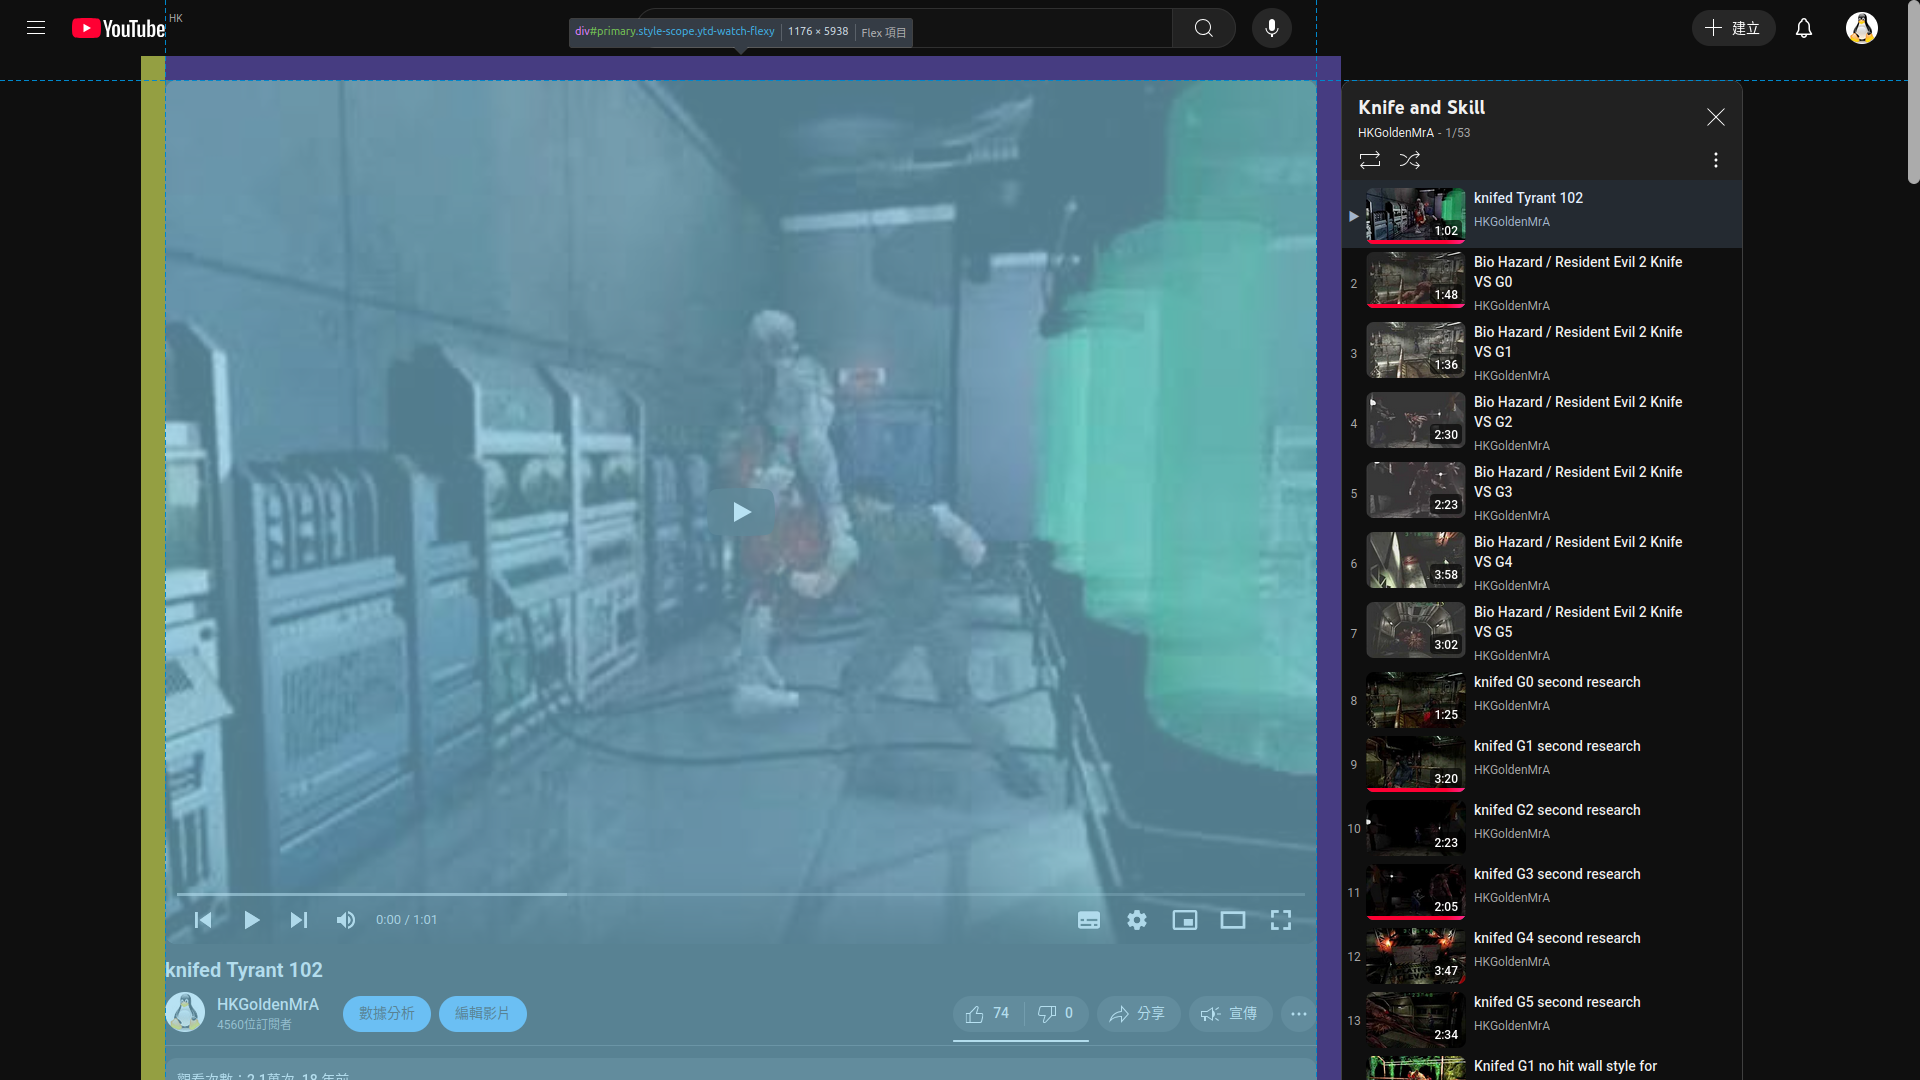This screenshot has width=1920, height=1080.
Task: Open HKGoldenMrA channel avatar
Action: pyautogui.click(x=185, y=1012)
